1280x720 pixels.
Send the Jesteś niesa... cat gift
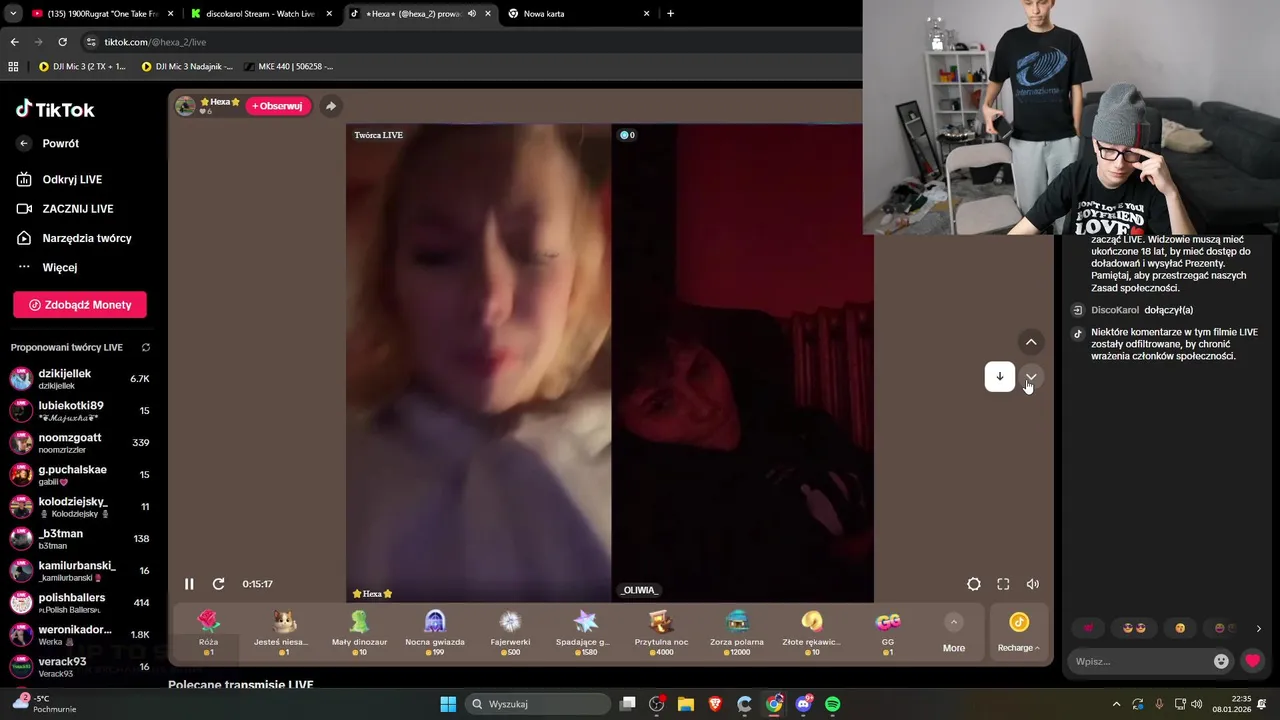point(284,633)
